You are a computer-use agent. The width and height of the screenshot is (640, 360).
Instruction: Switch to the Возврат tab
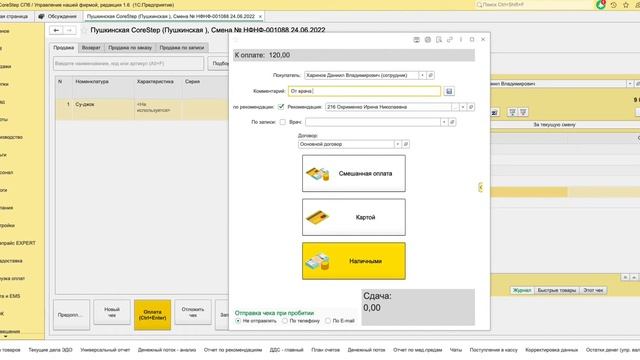coord(91,48)
